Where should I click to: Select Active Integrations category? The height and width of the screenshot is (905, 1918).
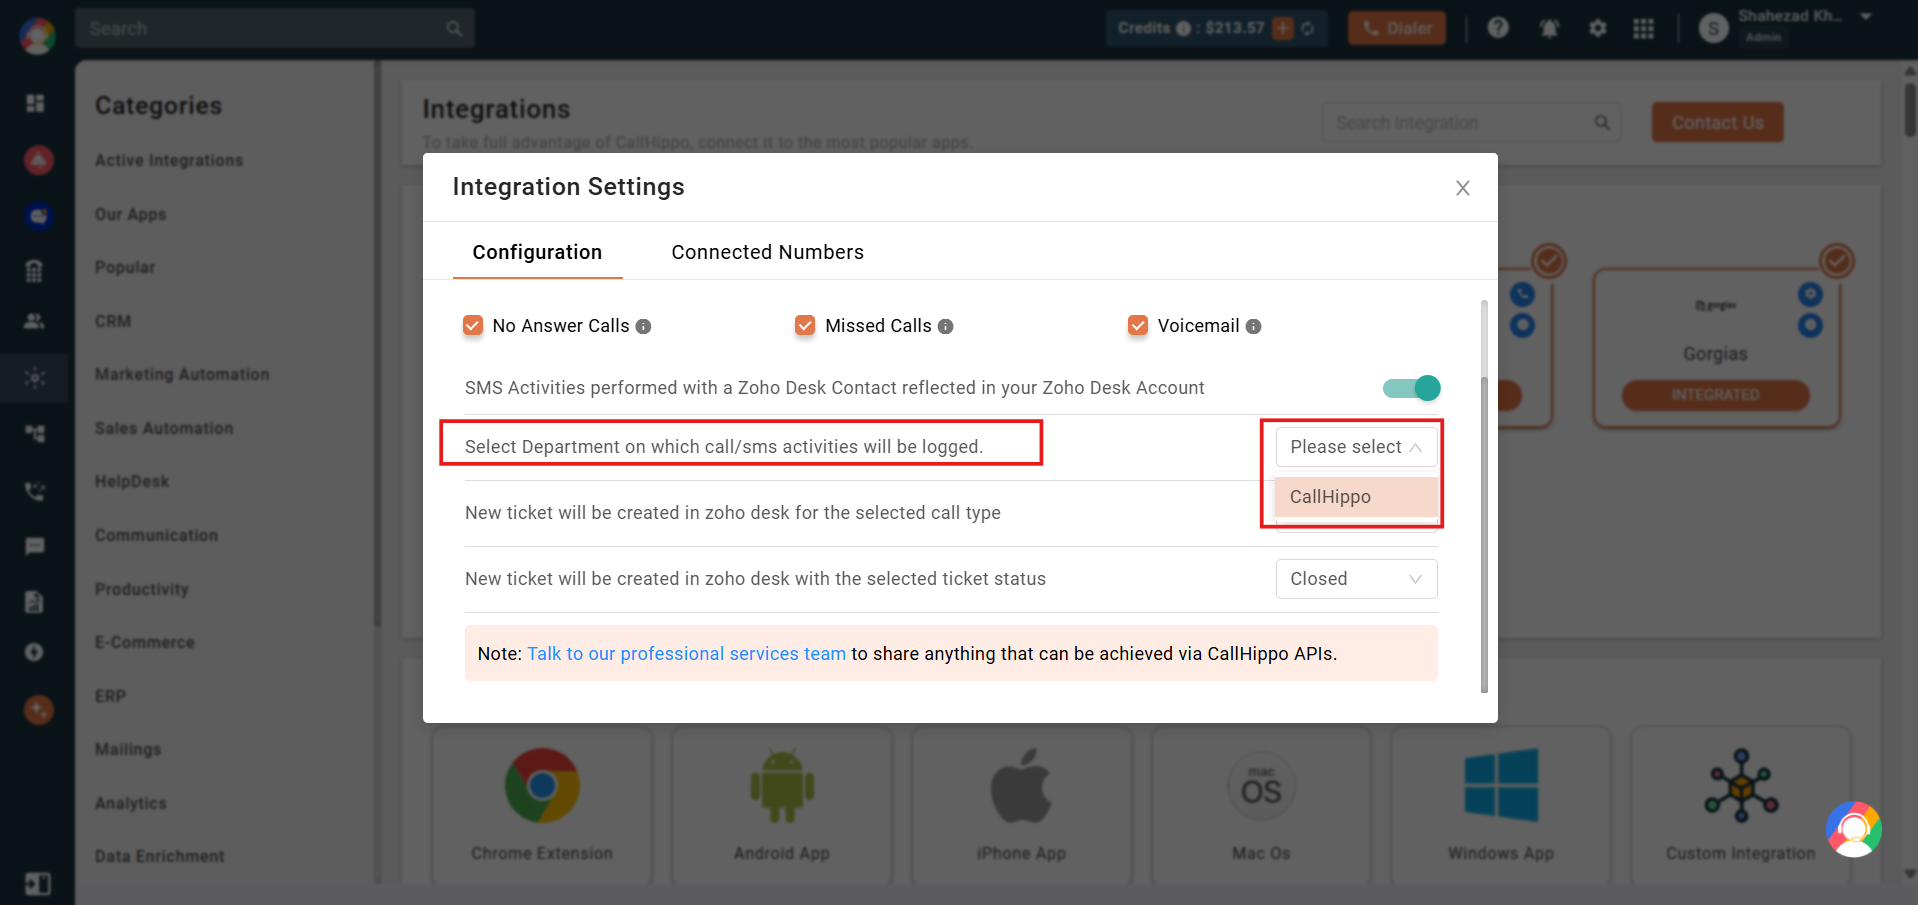(169, 160)
